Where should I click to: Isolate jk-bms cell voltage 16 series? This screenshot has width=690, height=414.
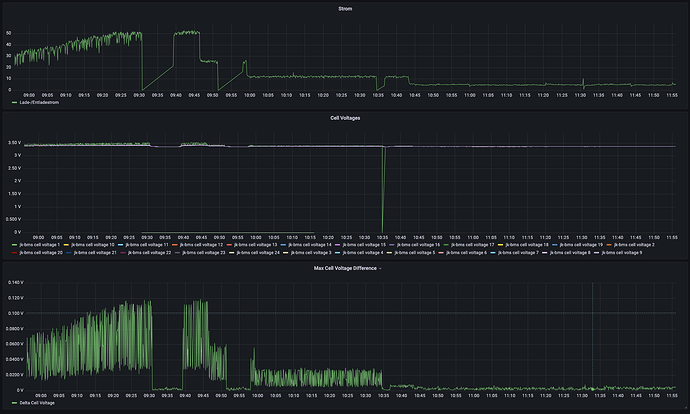point(419,244)
